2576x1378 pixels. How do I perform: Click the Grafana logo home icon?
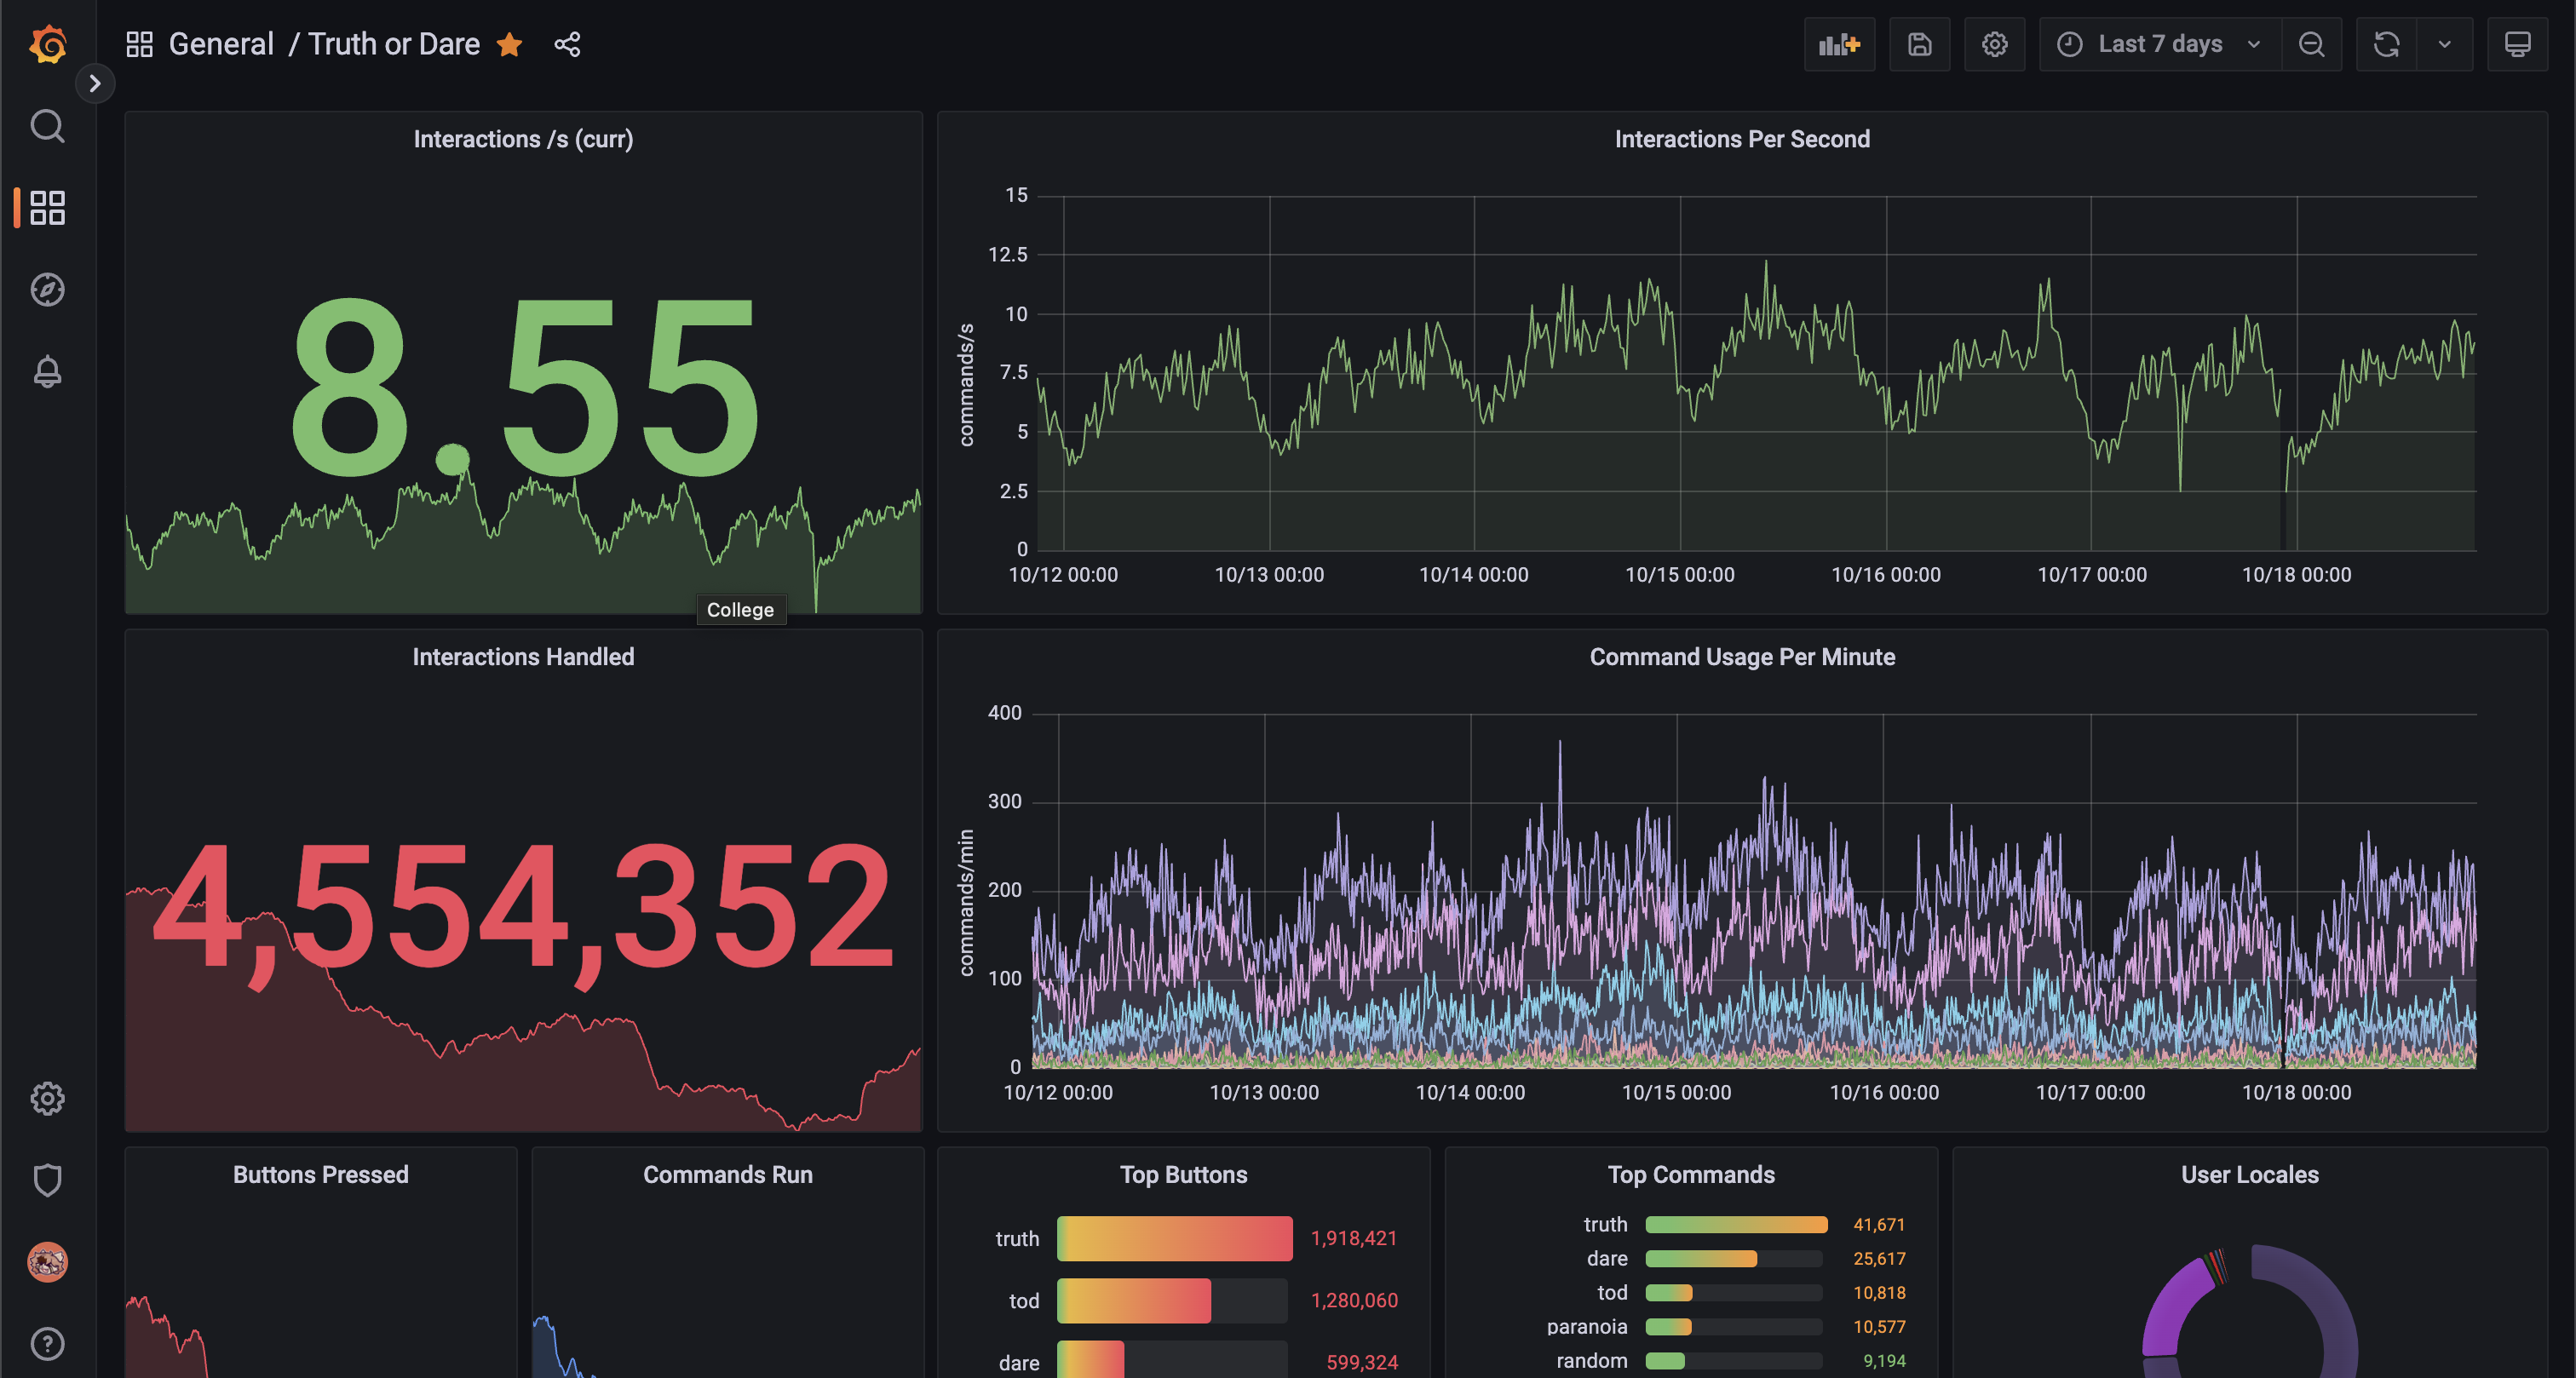click(47, 44)
